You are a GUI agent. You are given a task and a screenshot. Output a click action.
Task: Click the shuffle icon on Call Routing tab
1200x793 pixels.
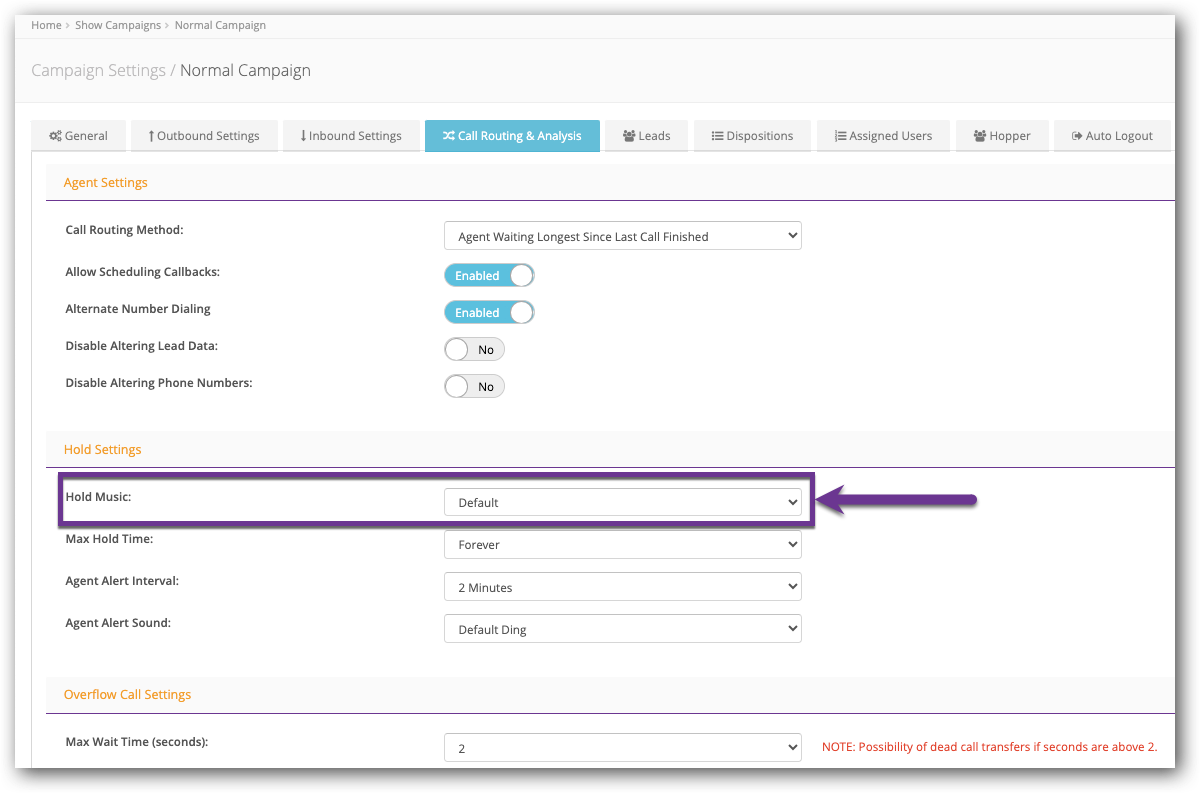(449, 136)
